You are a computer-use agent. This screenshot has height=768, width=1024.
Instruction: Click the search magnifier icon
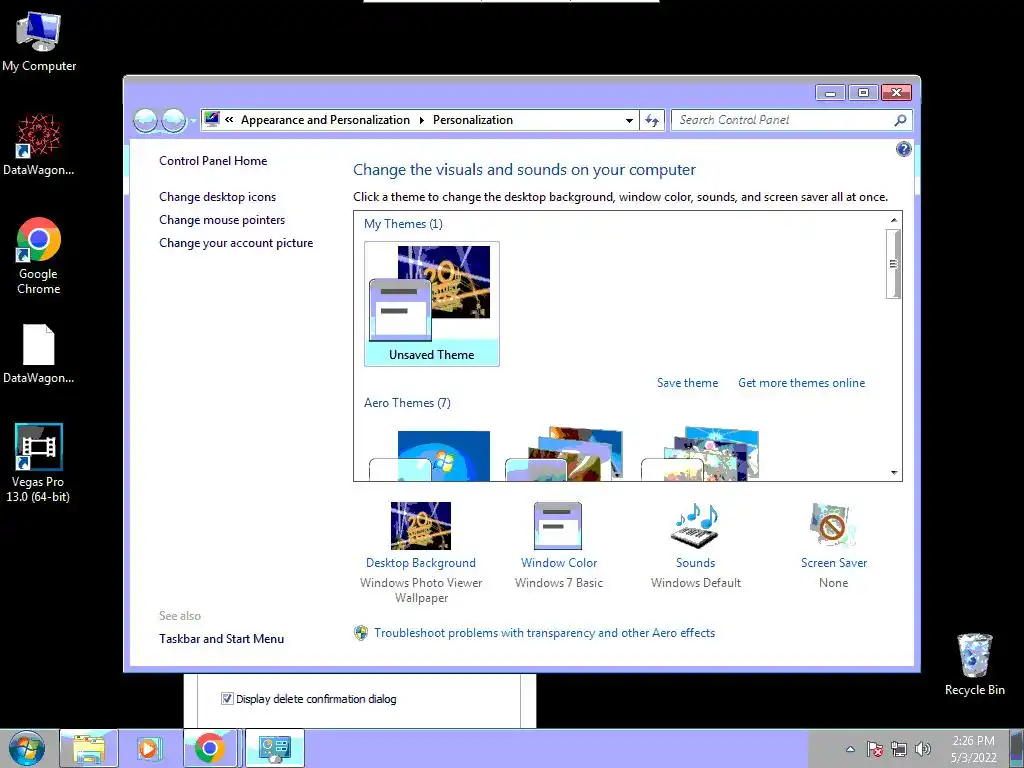click(900, 120)
